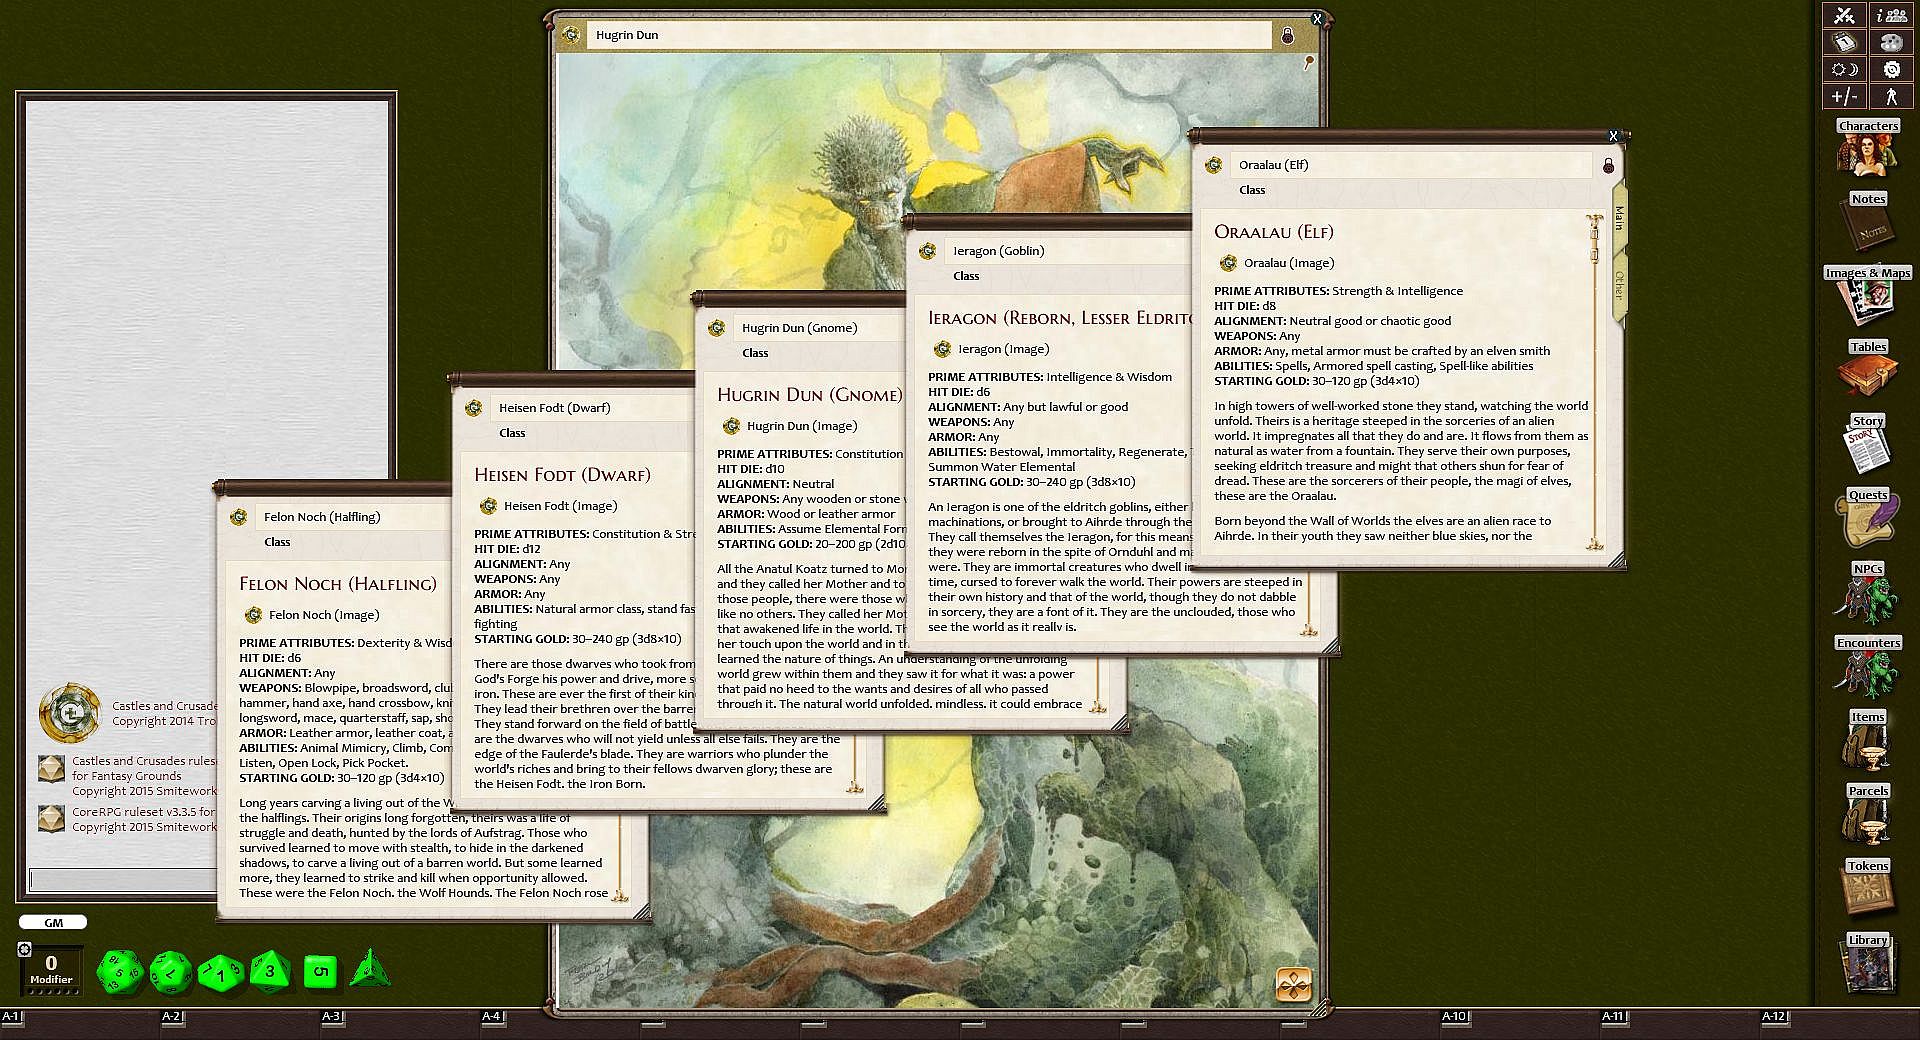Select hotkey slot A-4
This screenshot has height=1040, width=1920.
[491, 1017]
